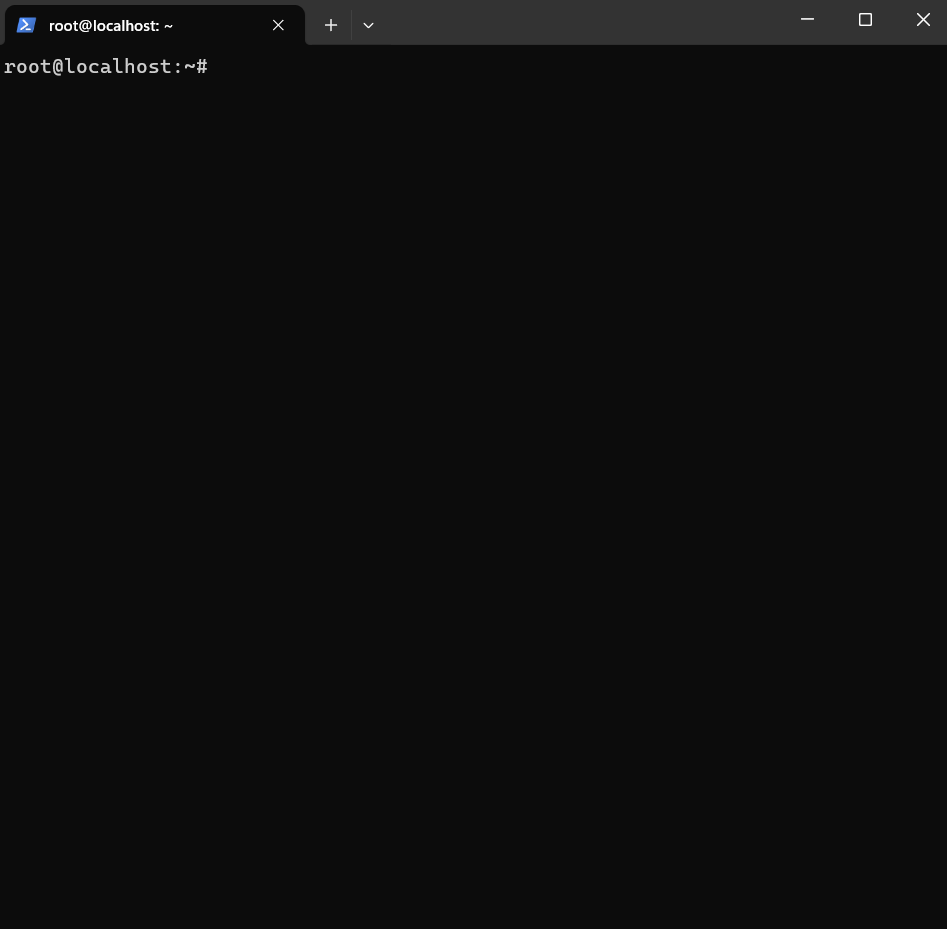Image resolution: width=947 pixels, height=929 pixels.
Task: Click inside the black terminal window
Action: (x=470, y=450)
